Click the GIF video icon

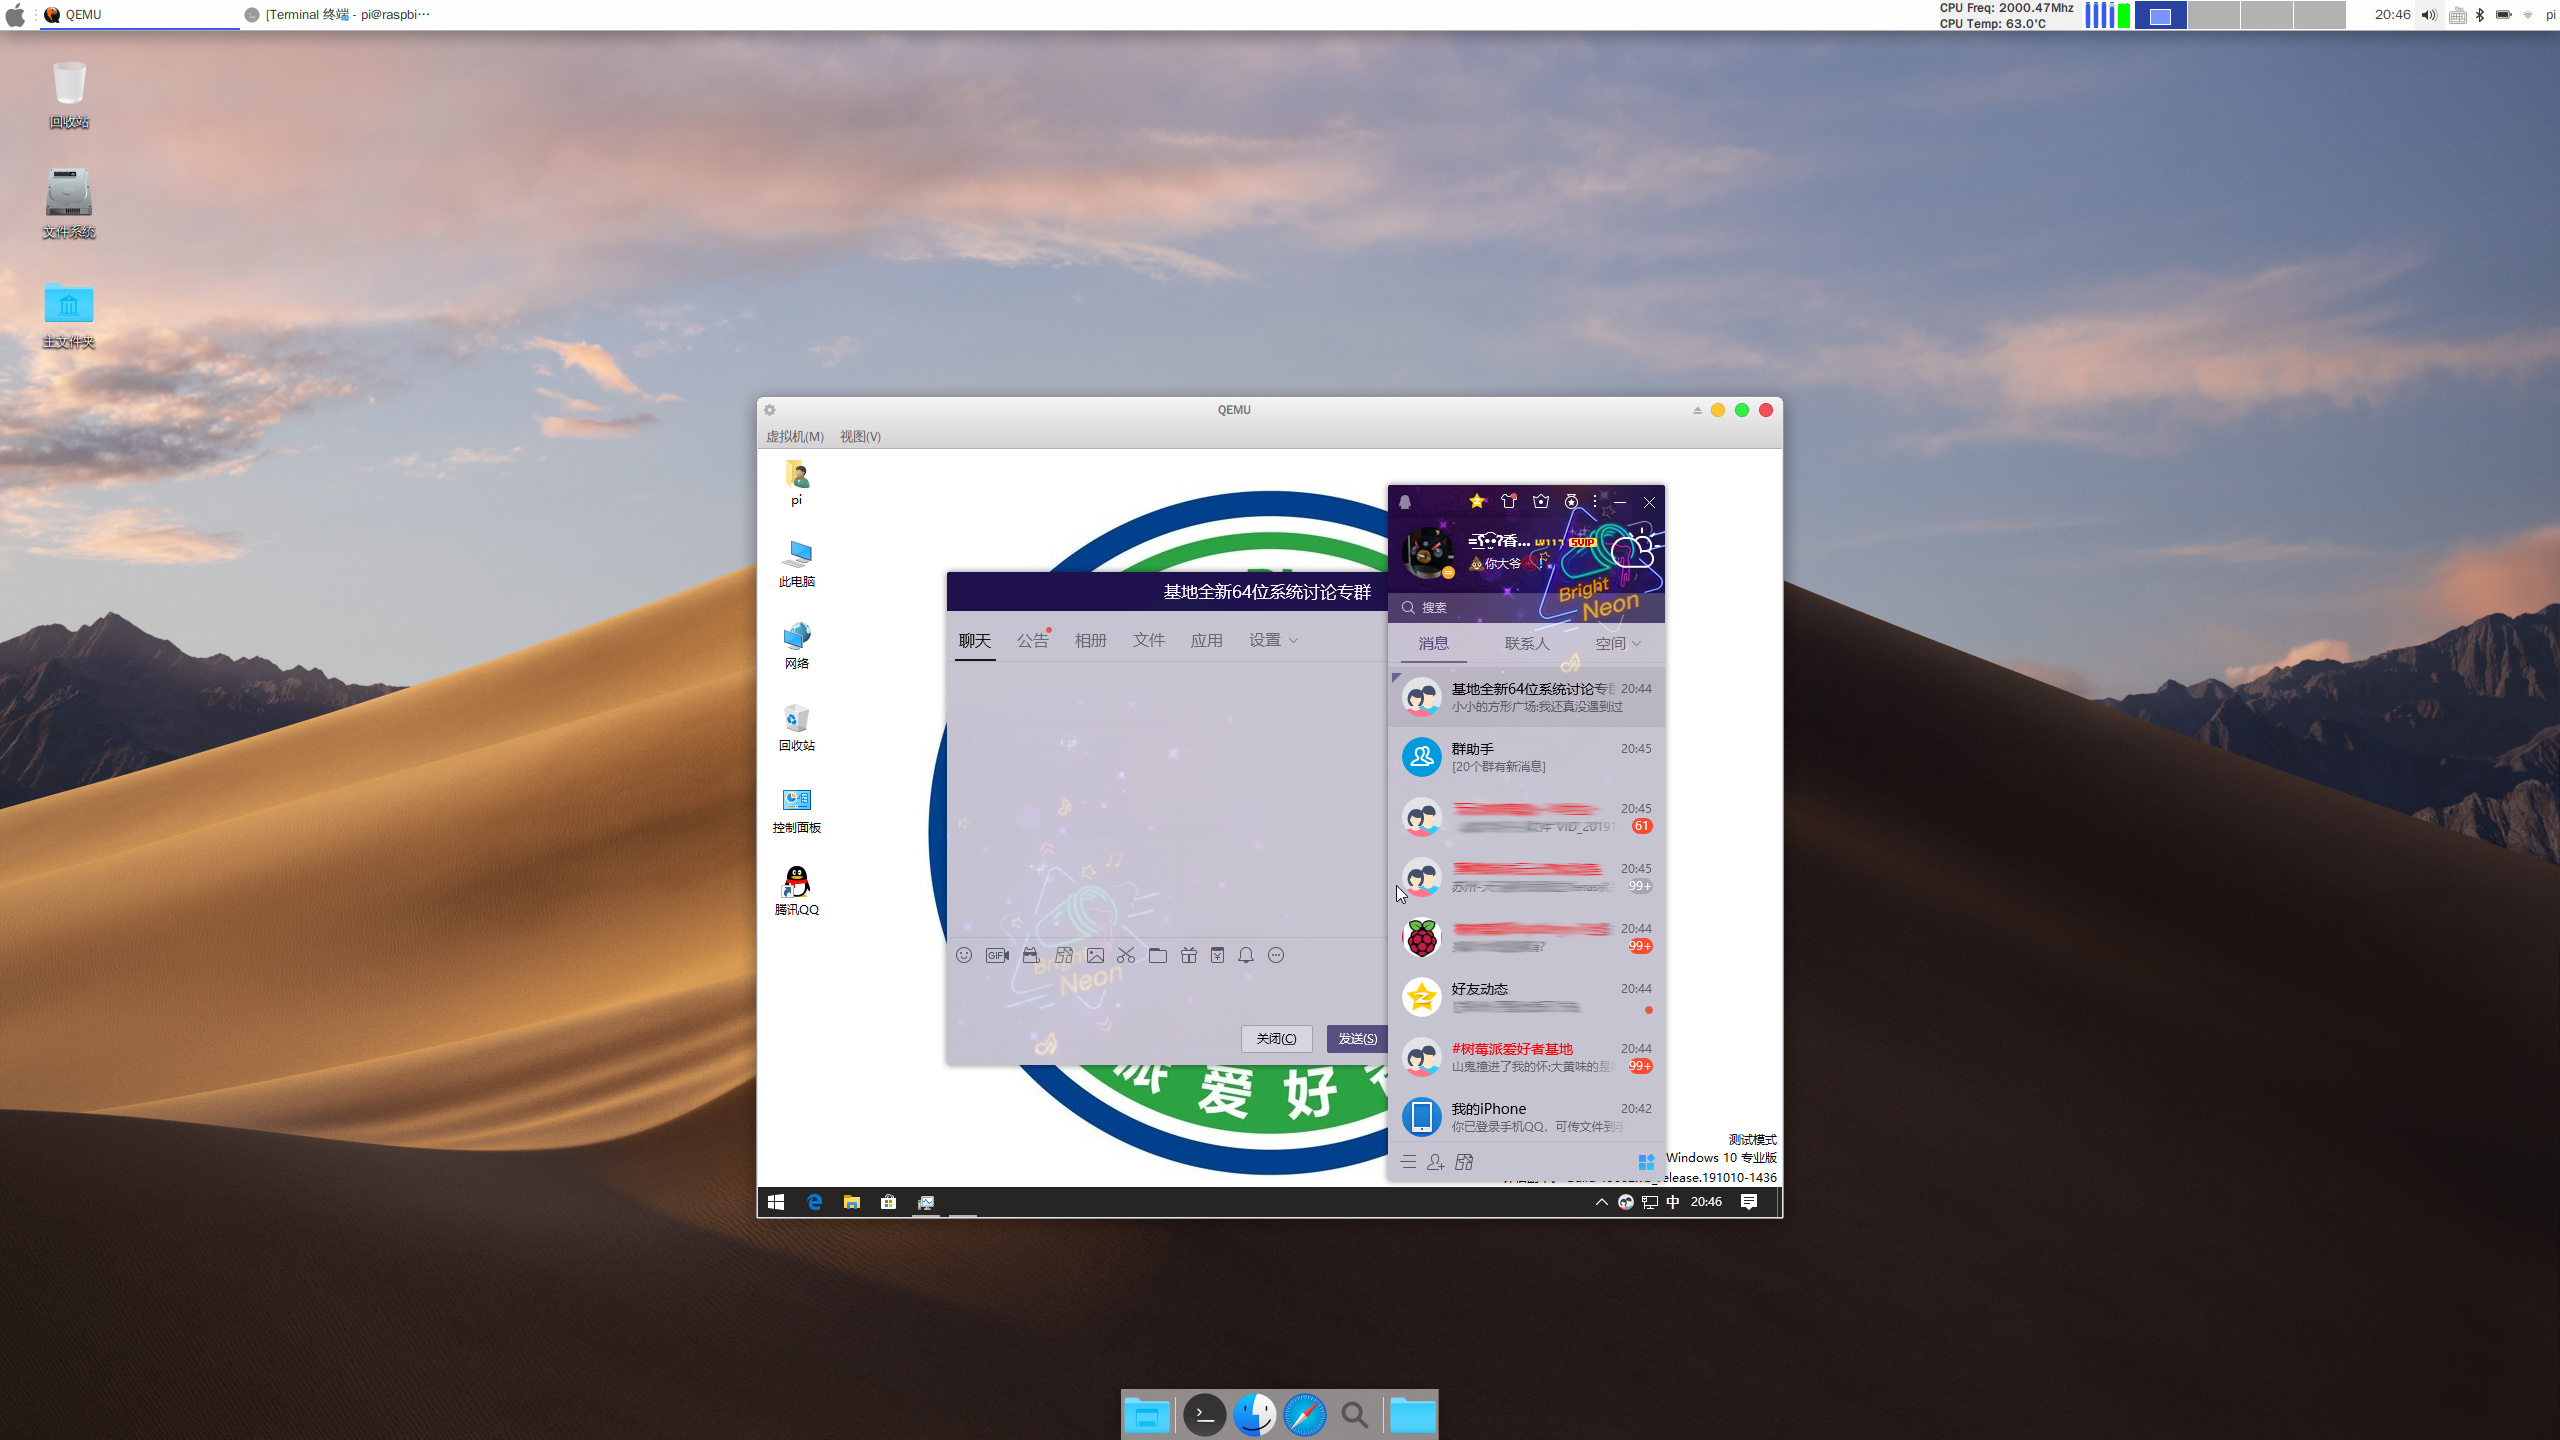[x=997, y=955]
